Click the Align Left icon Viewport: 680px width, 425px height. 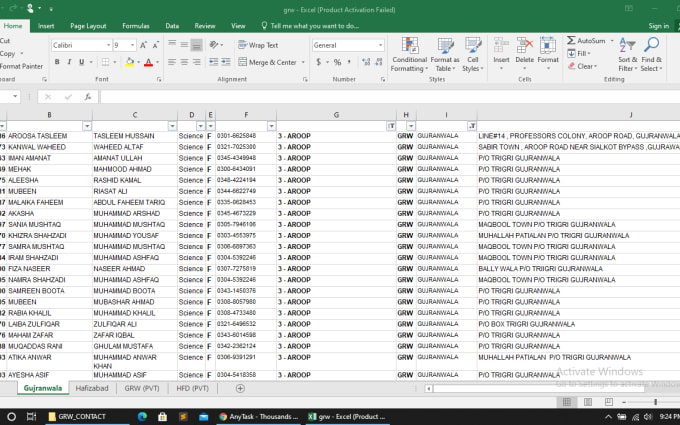pyautogui.click(x=172, y=62)
